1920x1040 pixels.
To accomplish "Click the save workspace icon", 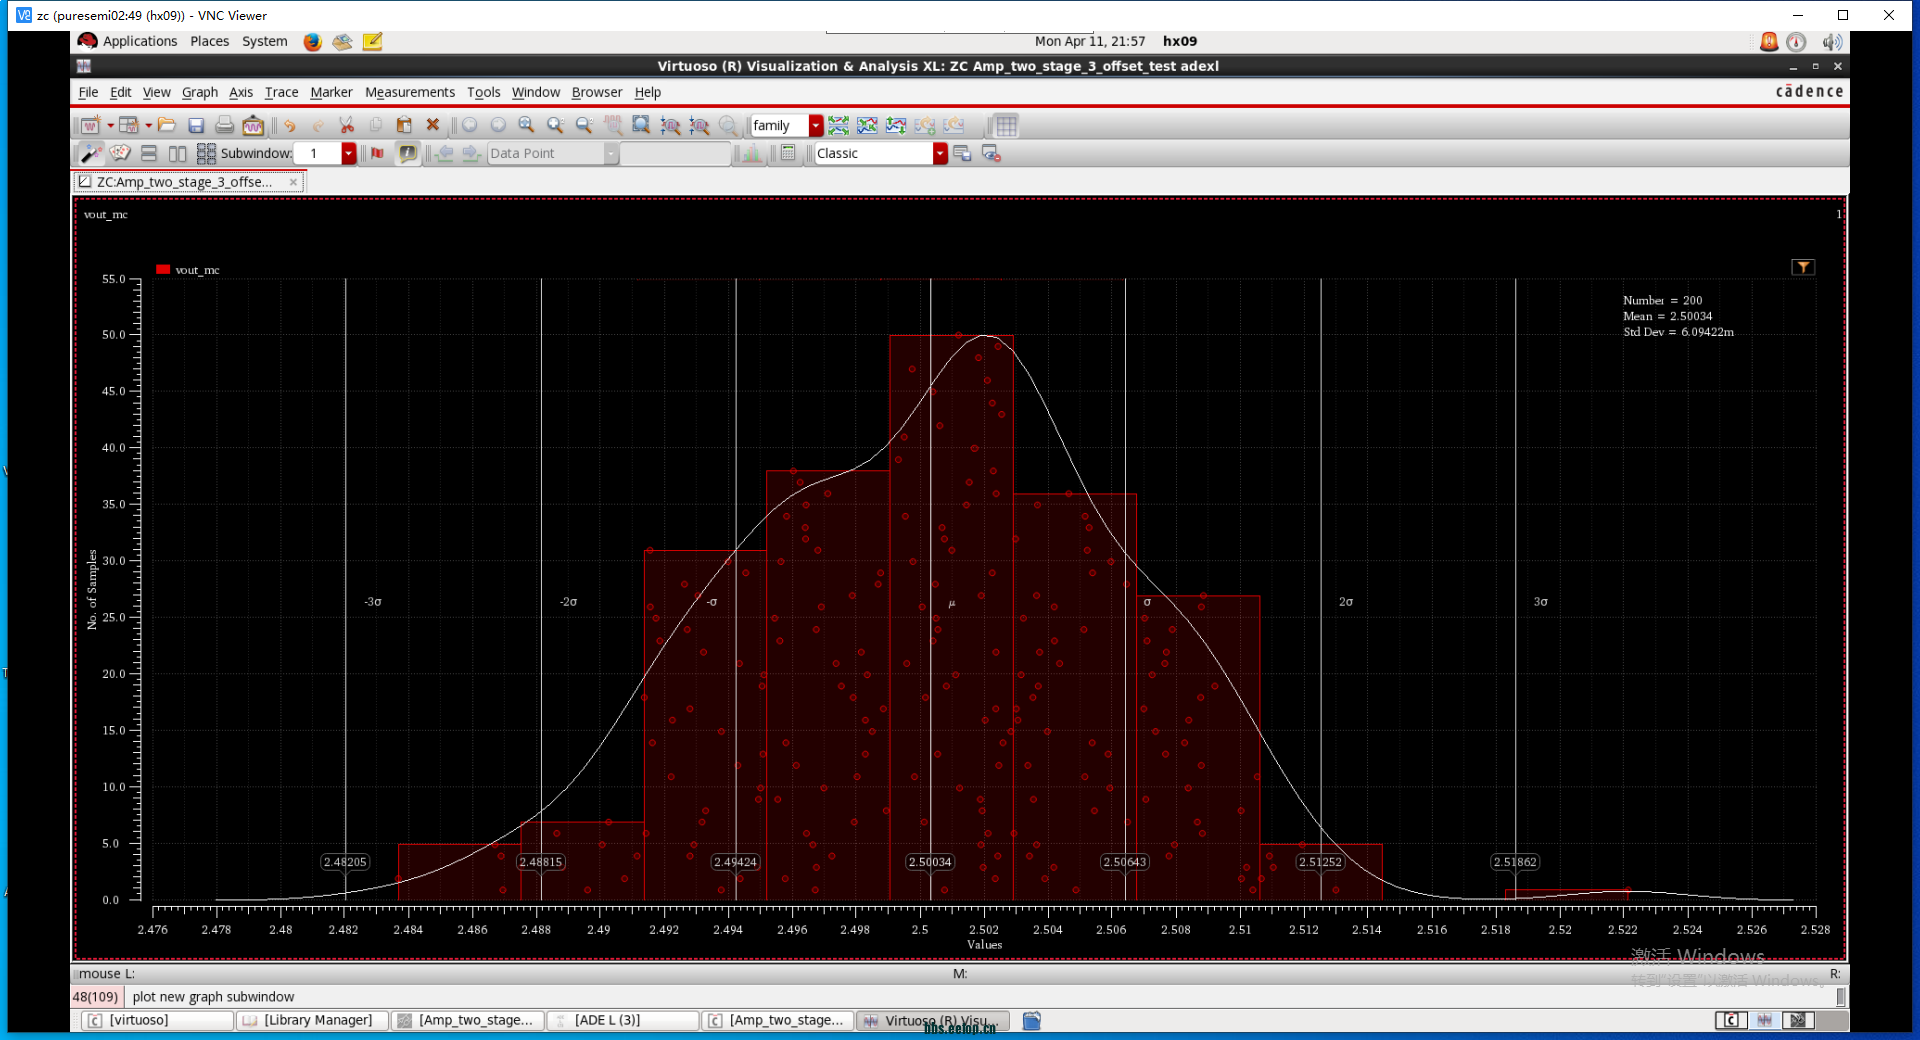I will tap(962, 153).
